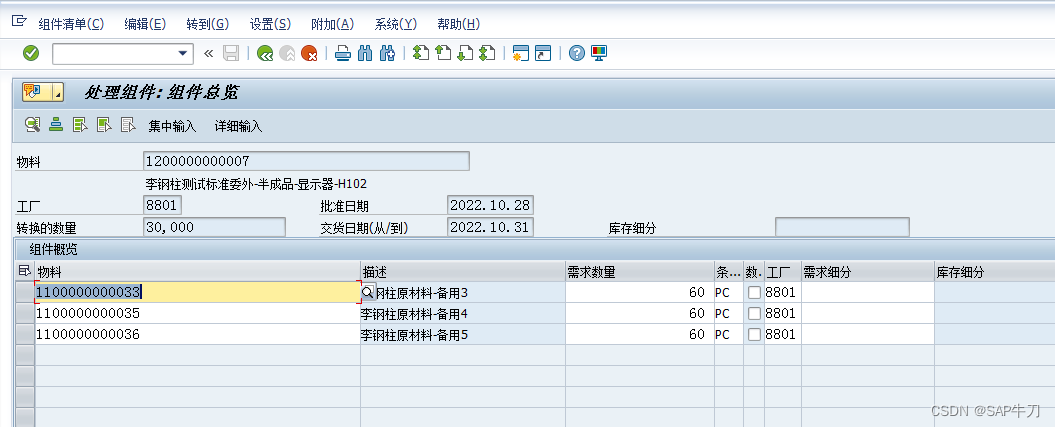This screenshot has width=1055, height=427.
Task: Click unit cell PC in row 1100000000035
Action: 729,313
